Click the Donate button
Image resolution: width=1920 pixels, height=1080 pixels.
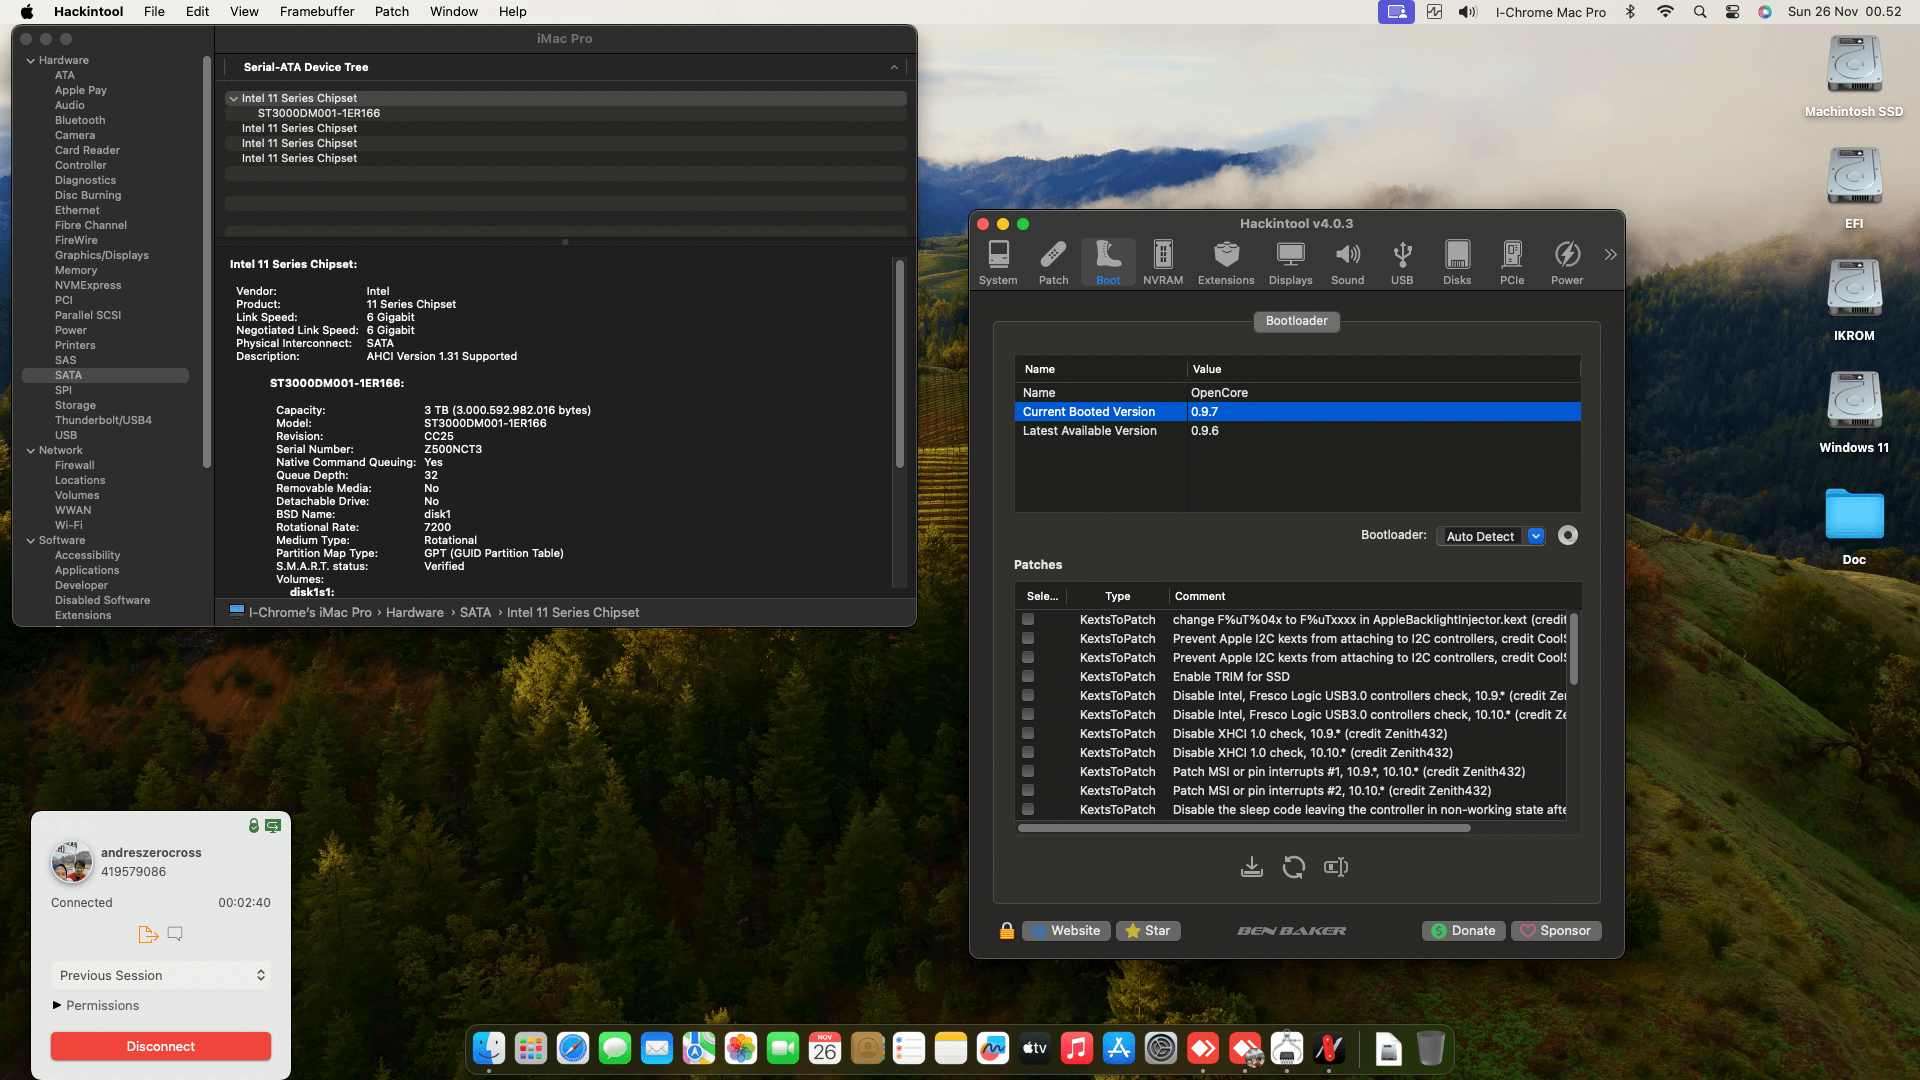point(1464,931)
